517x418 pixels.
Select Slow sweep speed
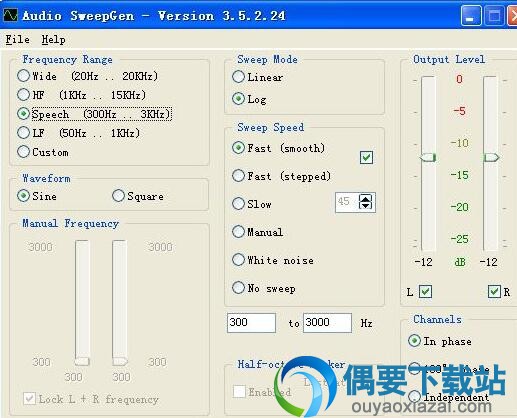click(252, 204)
